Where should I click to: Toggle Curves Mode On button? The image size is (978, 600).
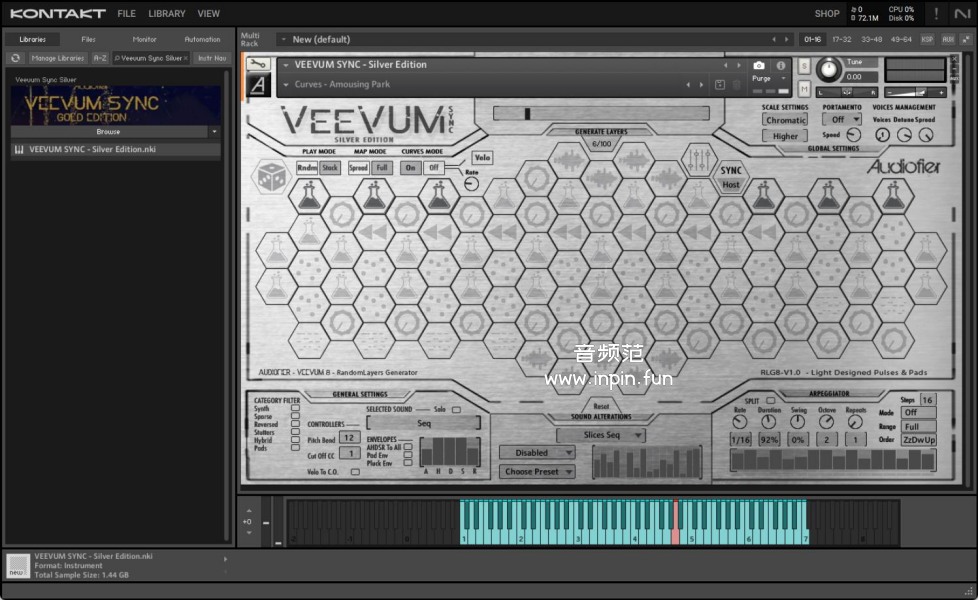click(410, 168)
